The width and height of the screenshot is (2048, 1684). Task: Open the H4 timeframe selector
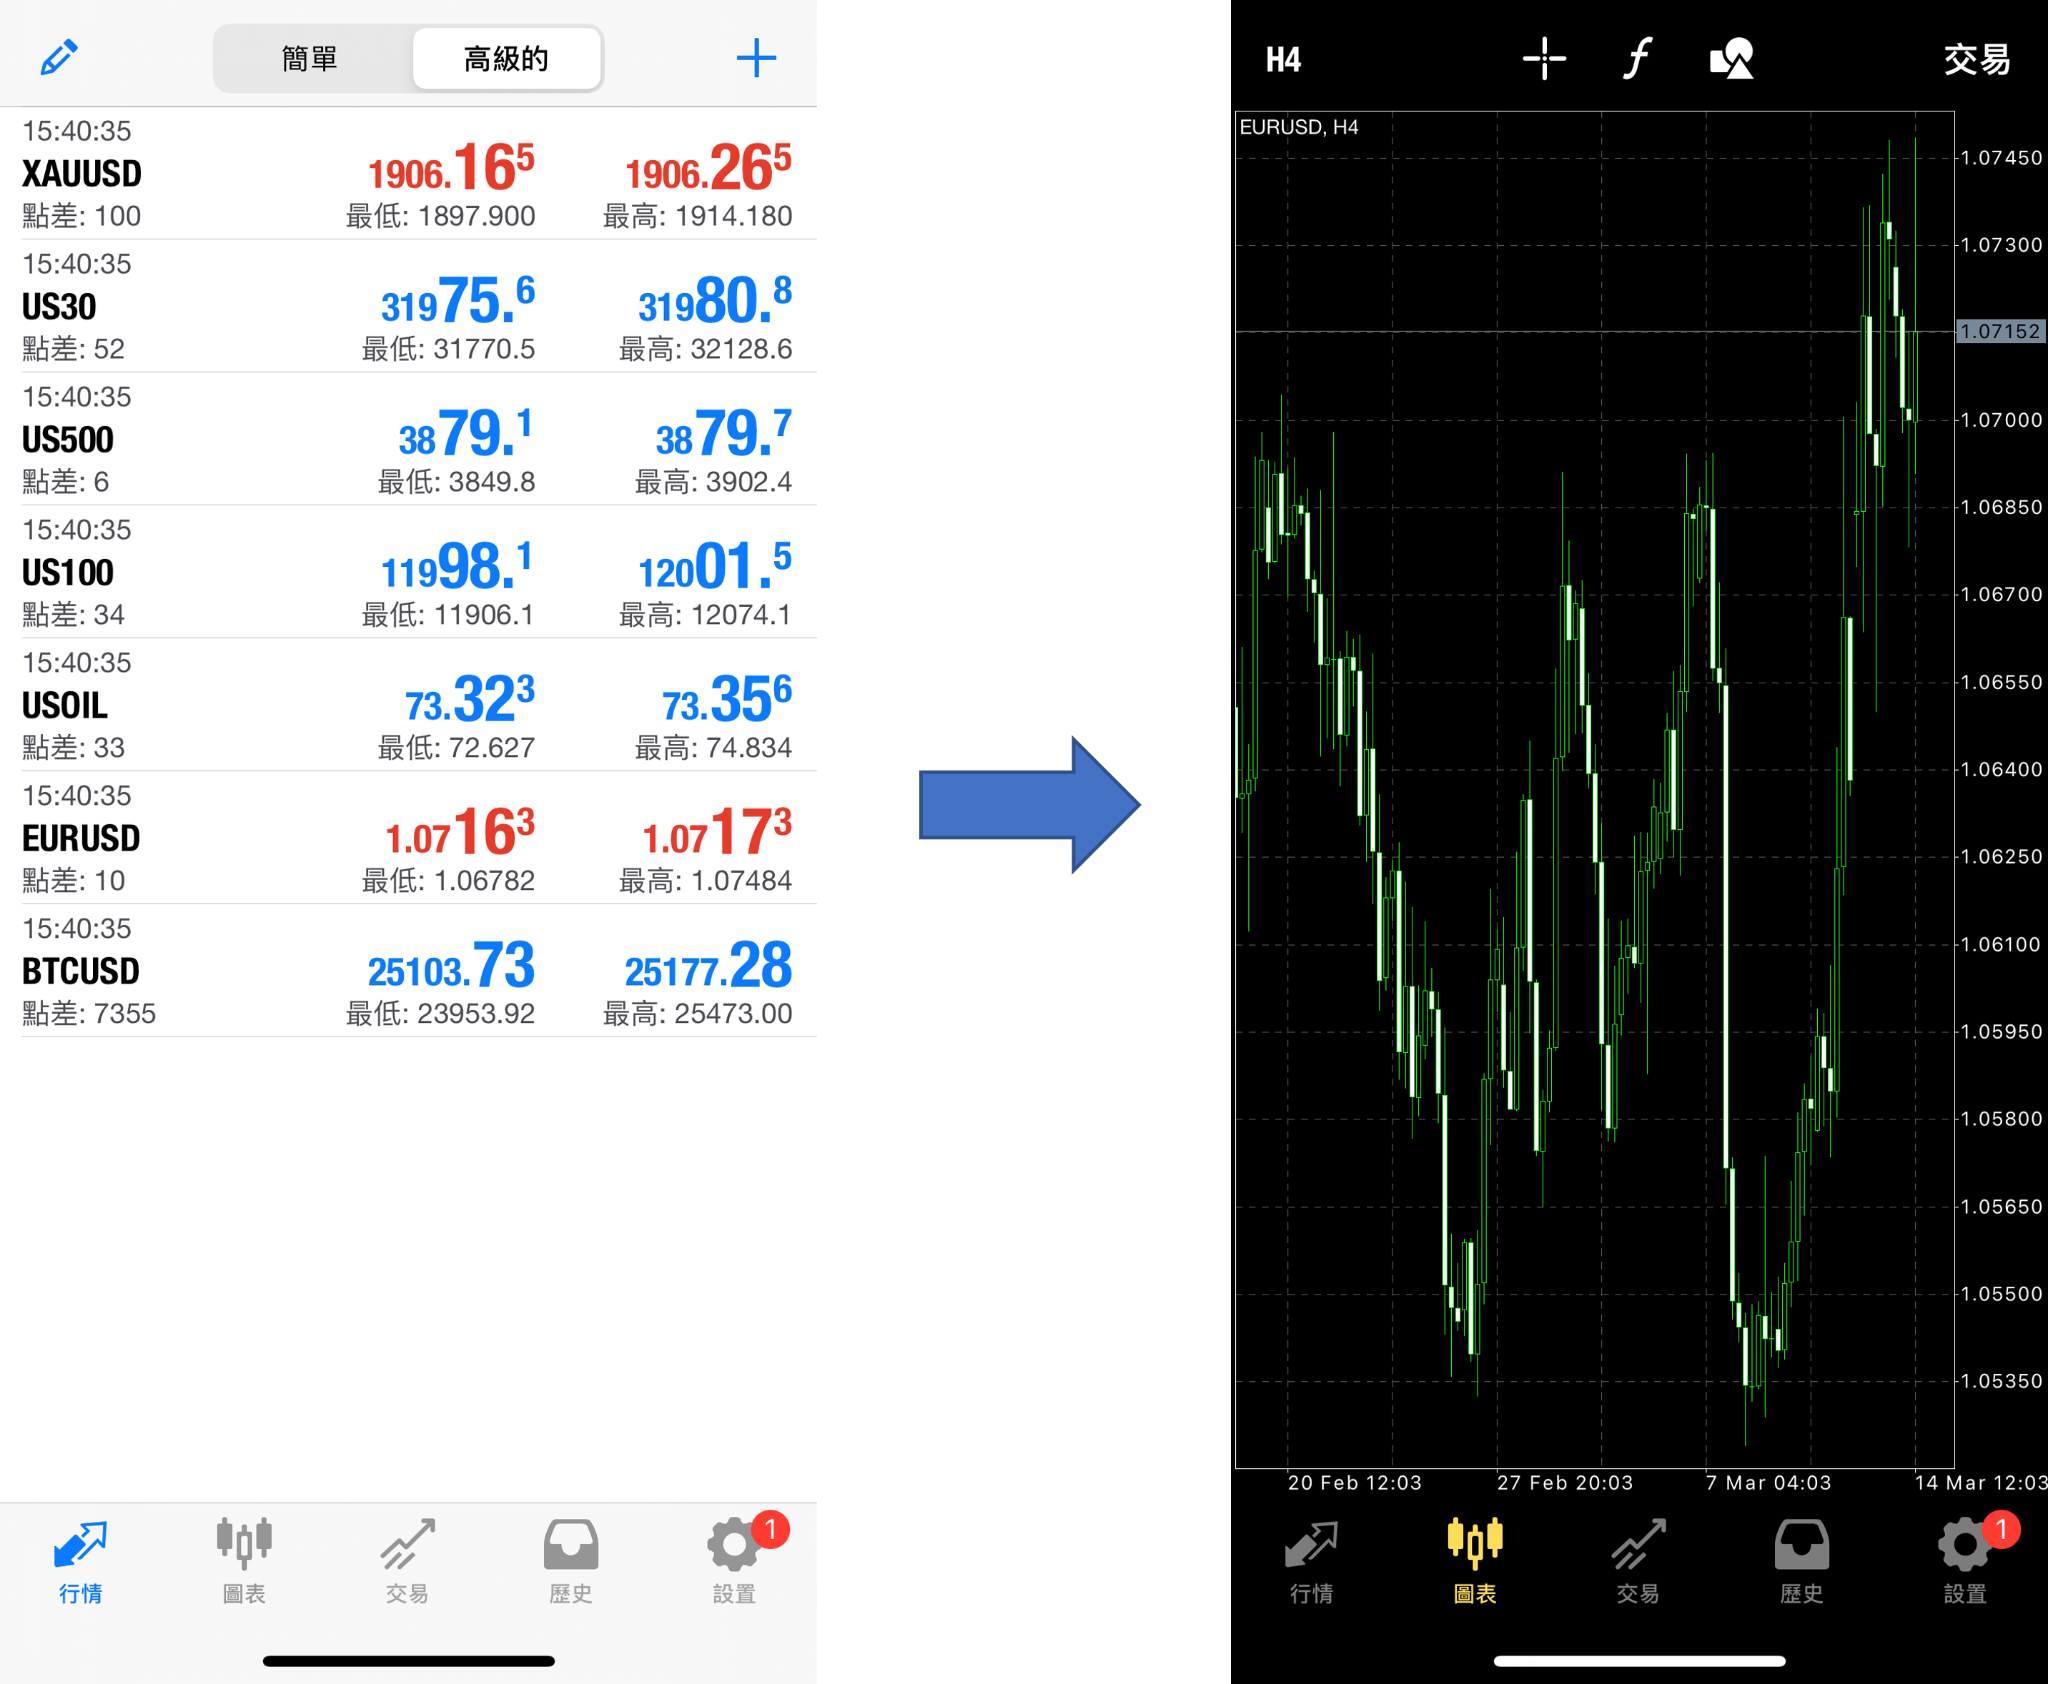coord(1283,60)
